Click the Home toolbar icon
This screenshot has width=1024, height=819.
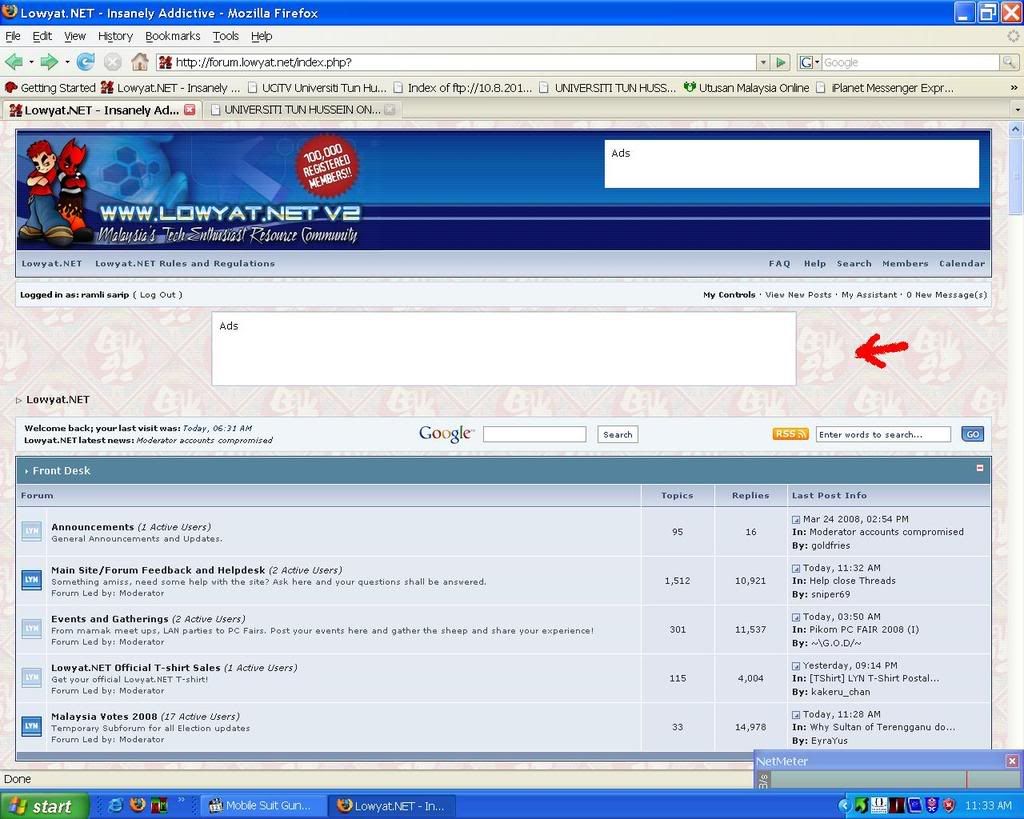(139, 62)
